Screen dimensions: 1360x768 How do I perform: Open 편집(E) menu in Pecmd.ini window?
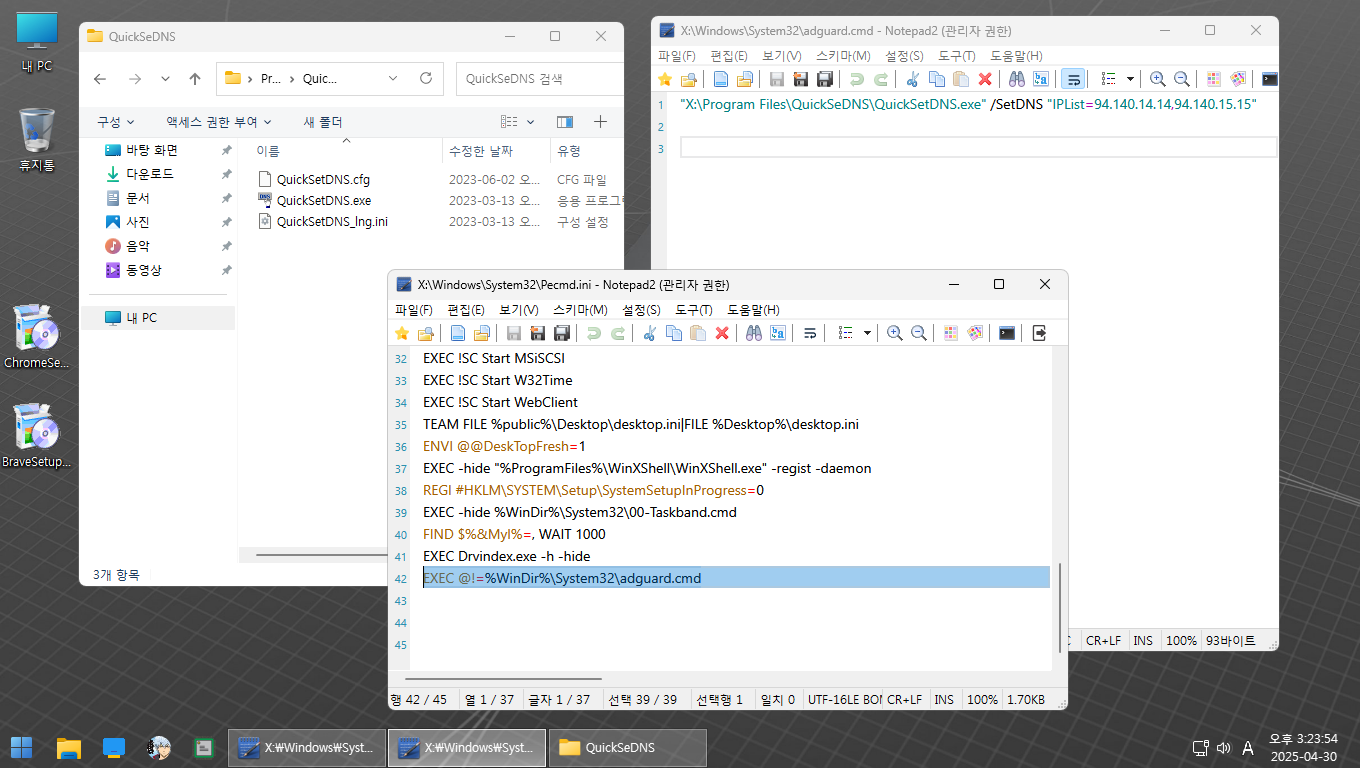(x=465, y=310)
